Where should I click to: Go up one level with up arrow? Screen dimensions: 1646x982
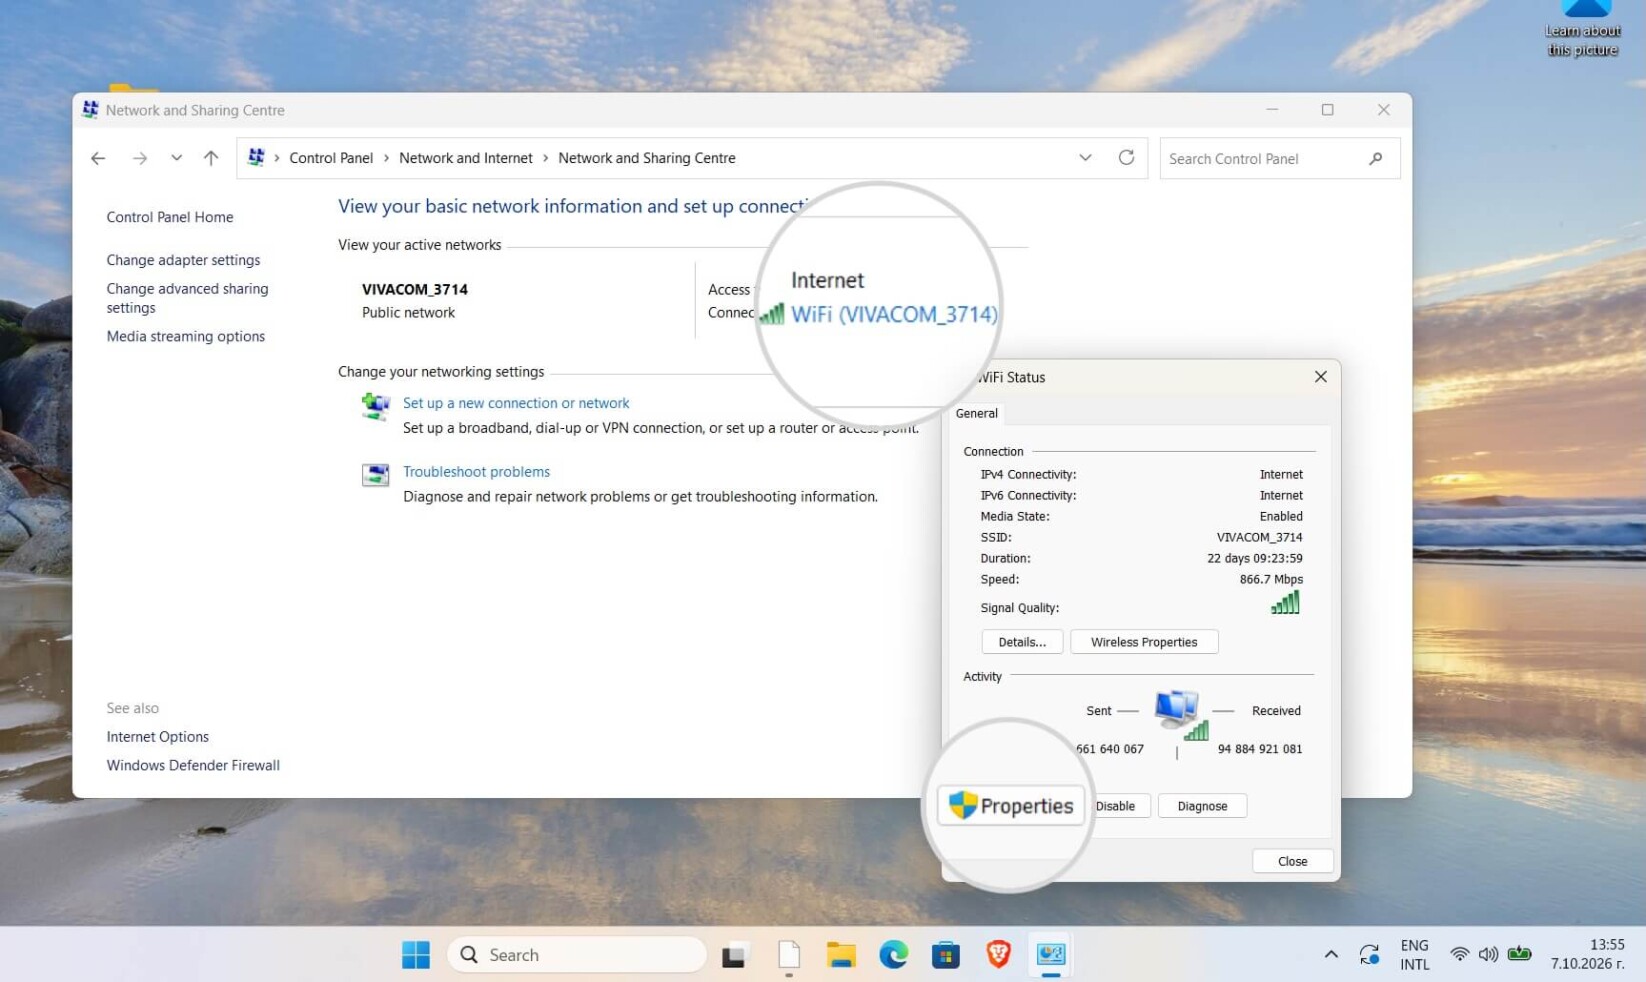[x=211, y=158]
